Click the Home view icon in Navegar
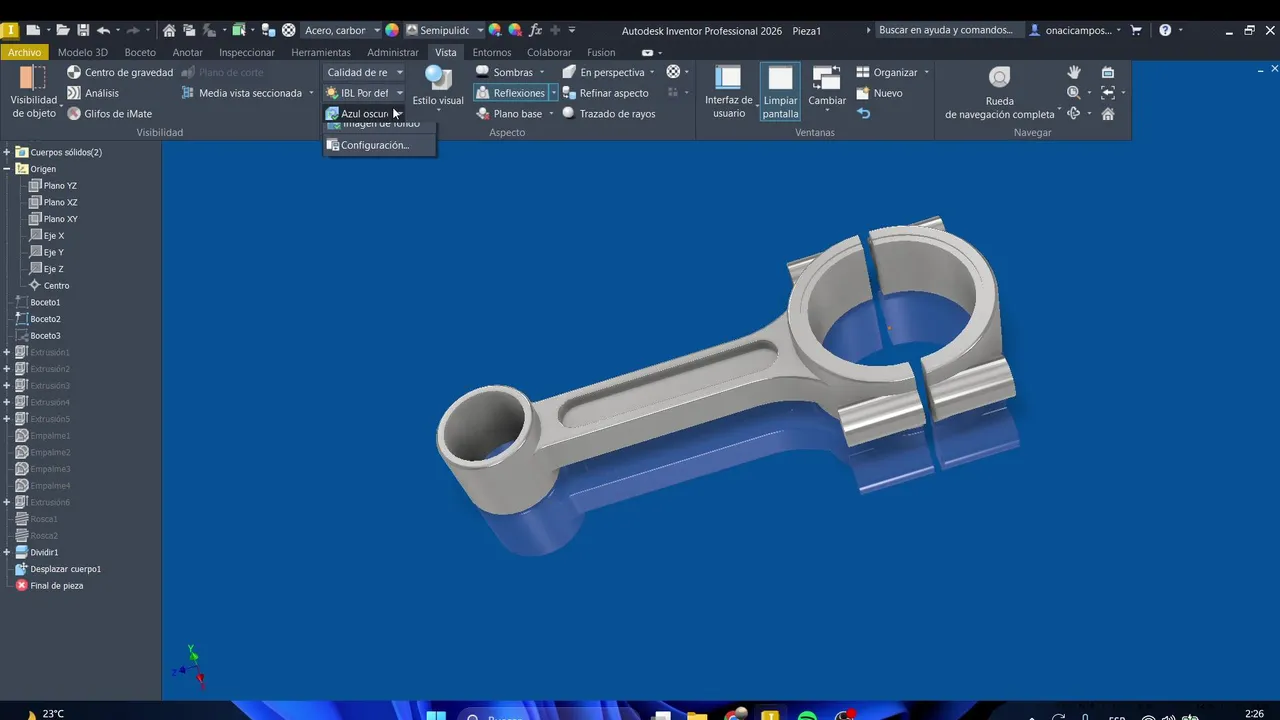This screenshot has width=1280, height=720. pos(1108,114)
